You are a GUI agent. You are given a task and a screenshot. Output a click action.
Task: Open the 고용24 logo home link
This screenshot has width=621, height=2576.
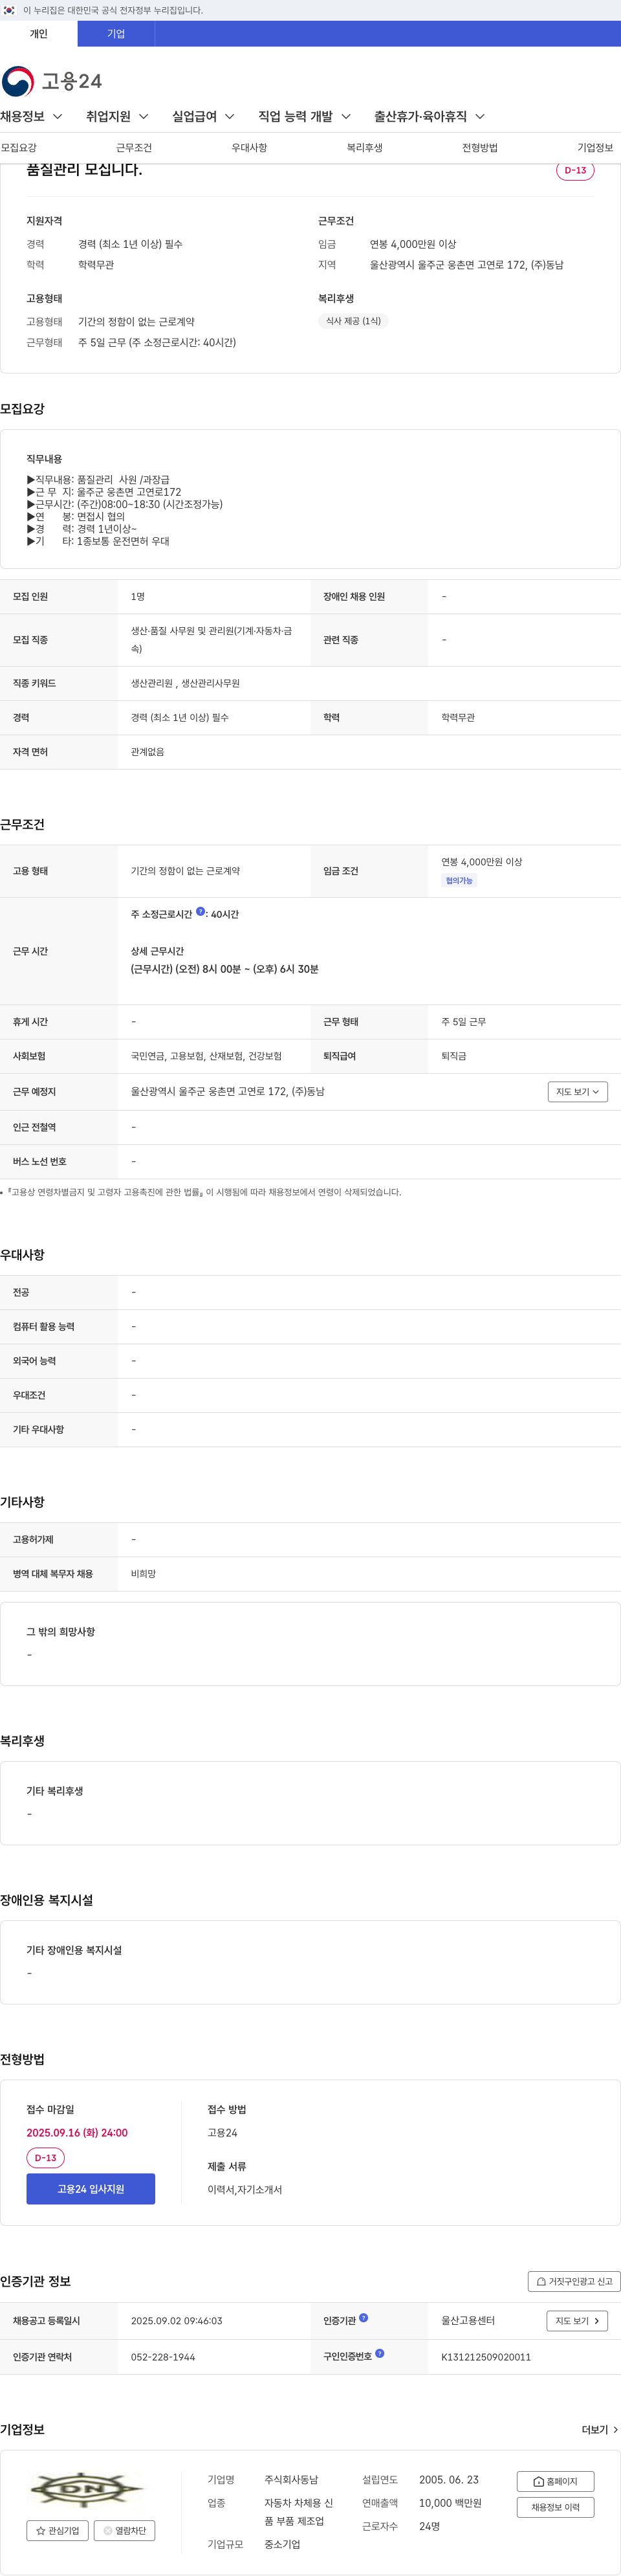coord(52,81)
